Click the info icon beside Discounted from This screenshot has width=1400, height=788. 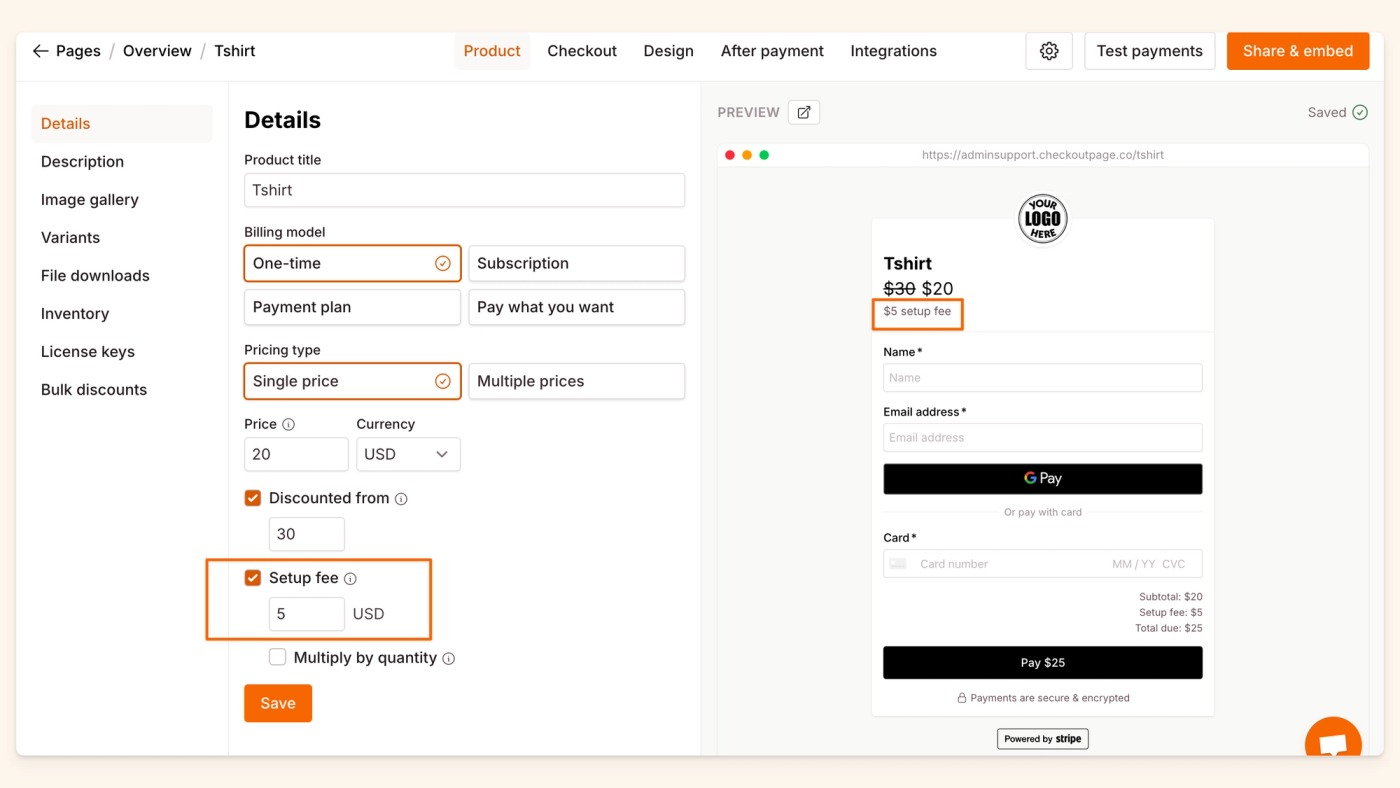[x=401, y=499]
